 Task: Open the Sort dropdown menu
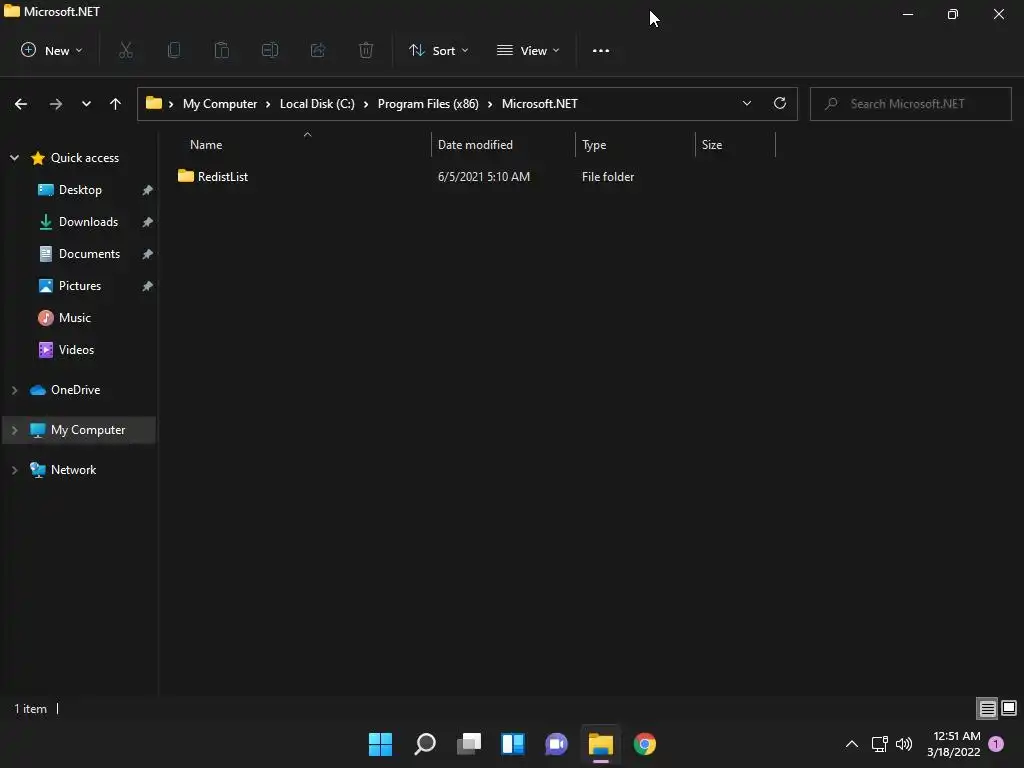(x=438, y=50)
